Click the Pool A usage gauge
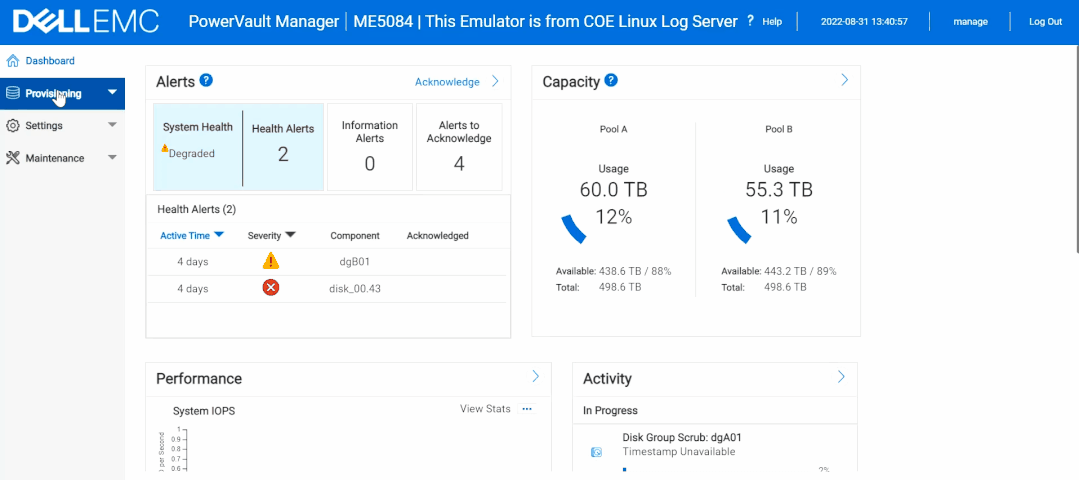 click(573, 228)
